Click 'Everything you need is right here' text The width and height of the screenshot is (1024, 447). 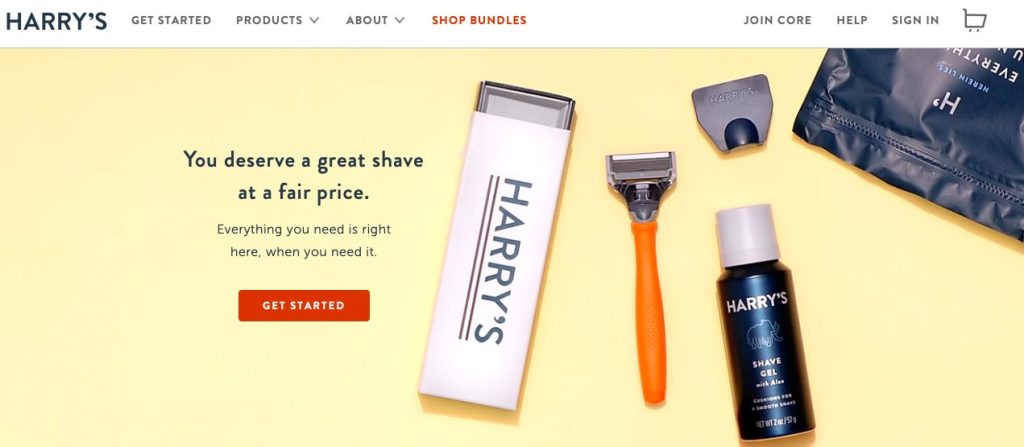pyautogui.click(x=304, y=240)
